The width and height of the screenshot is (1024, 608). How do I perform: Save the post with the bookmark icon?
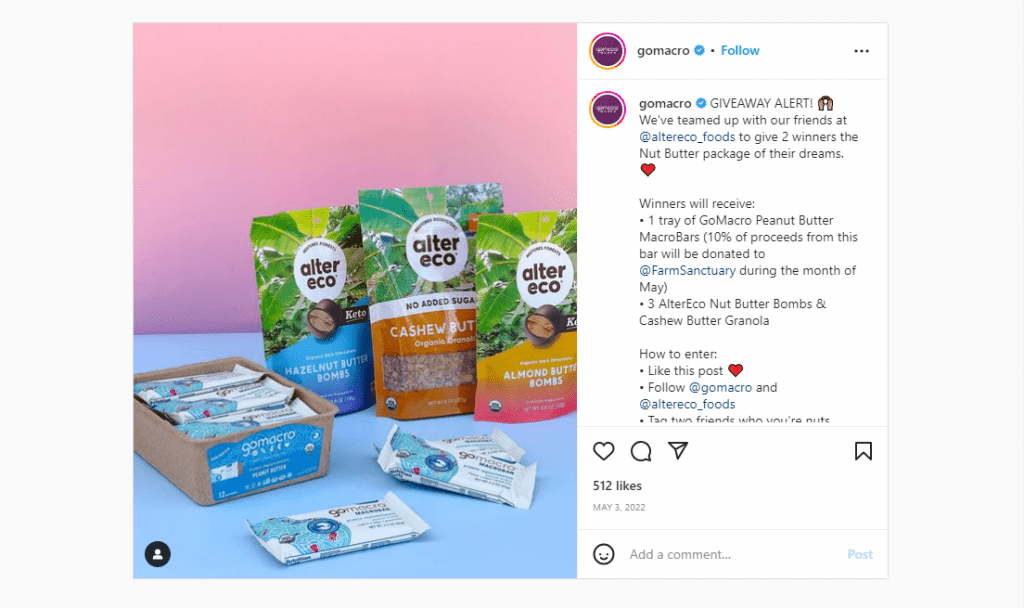pyautogui.click(x=863, y=451)
